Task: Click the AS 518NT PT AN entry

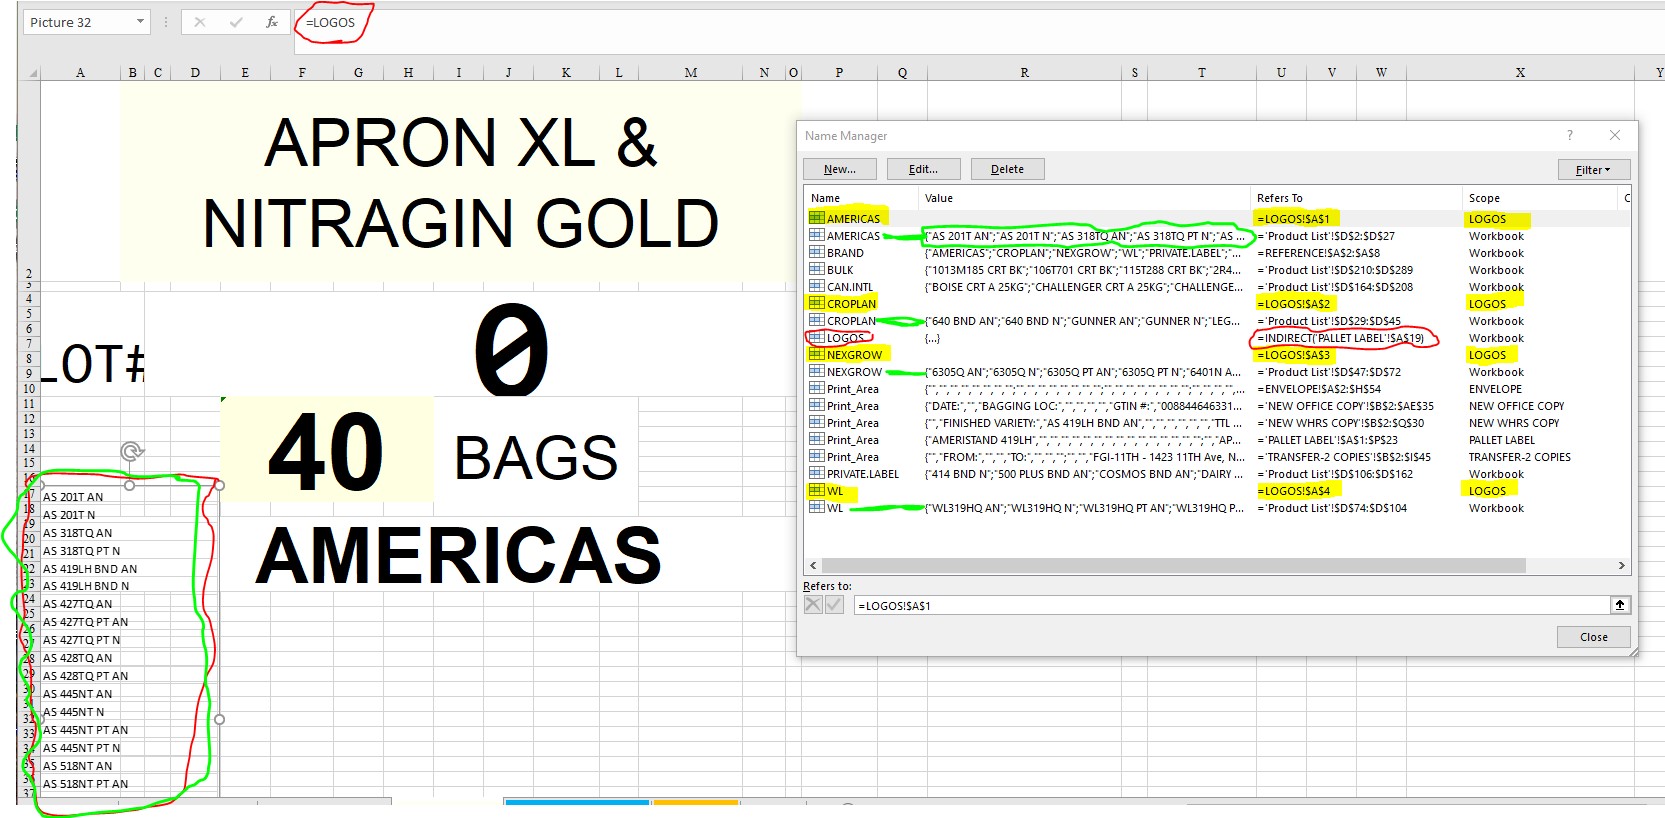Action: tap(85, 784)
